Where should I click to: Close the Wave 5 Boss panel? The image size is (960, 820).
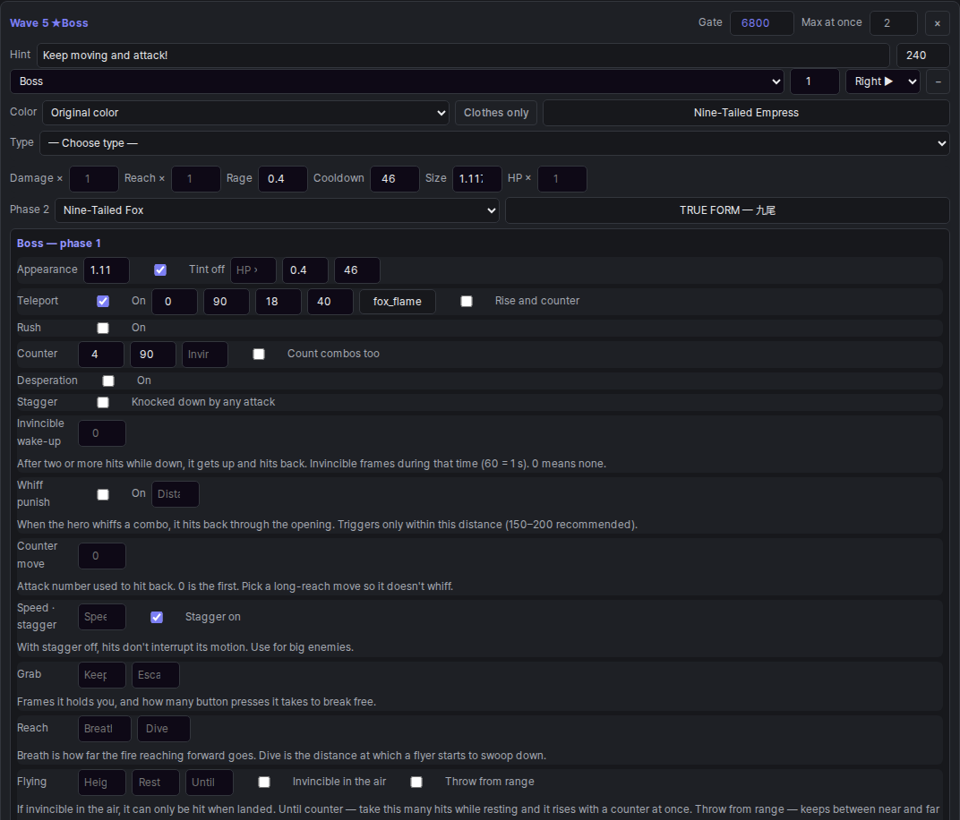click(937, 23)
